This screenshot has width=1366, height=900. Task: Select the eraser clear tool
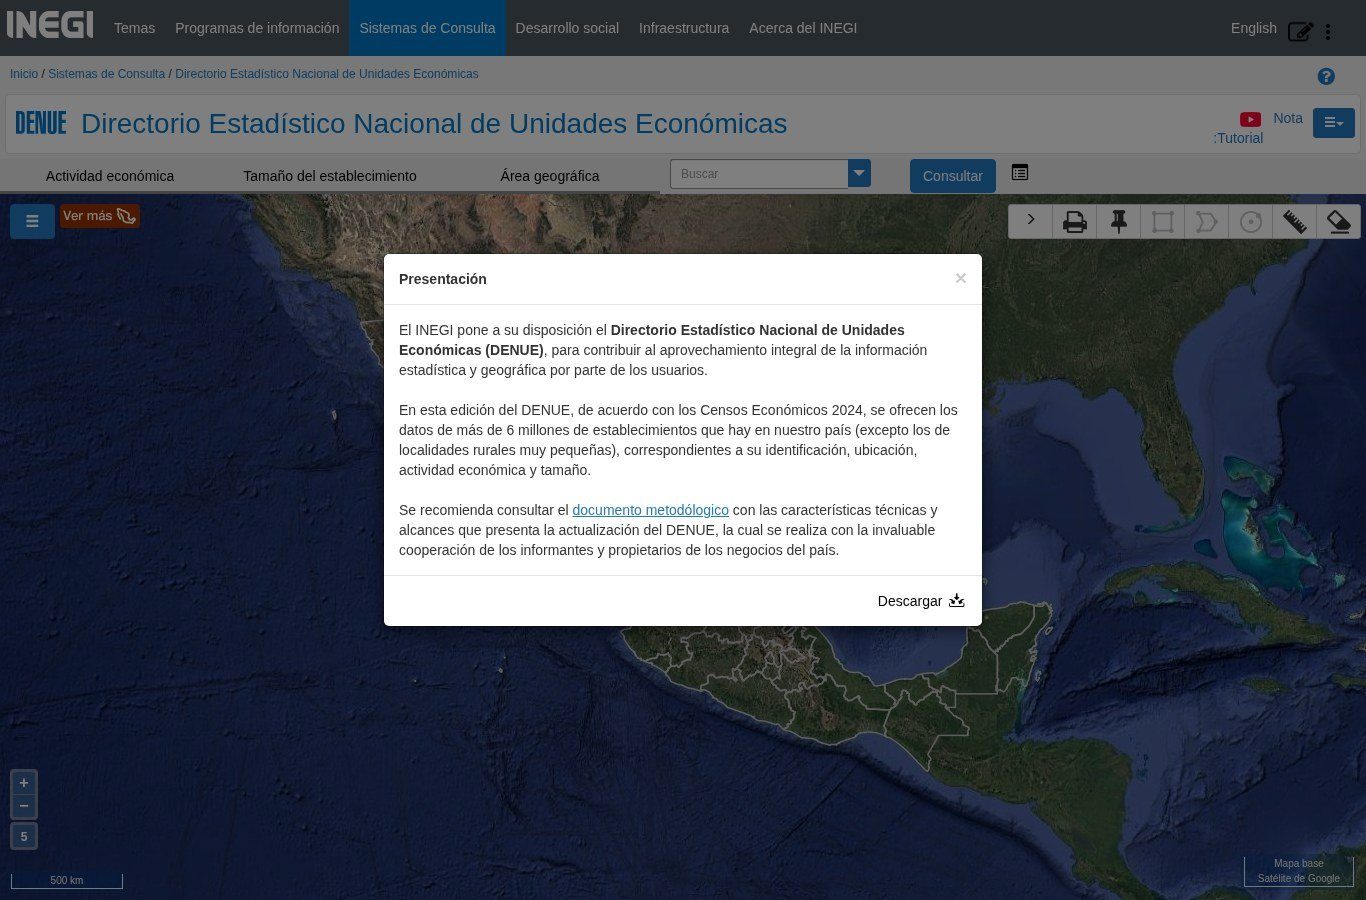click(1339, 222)
